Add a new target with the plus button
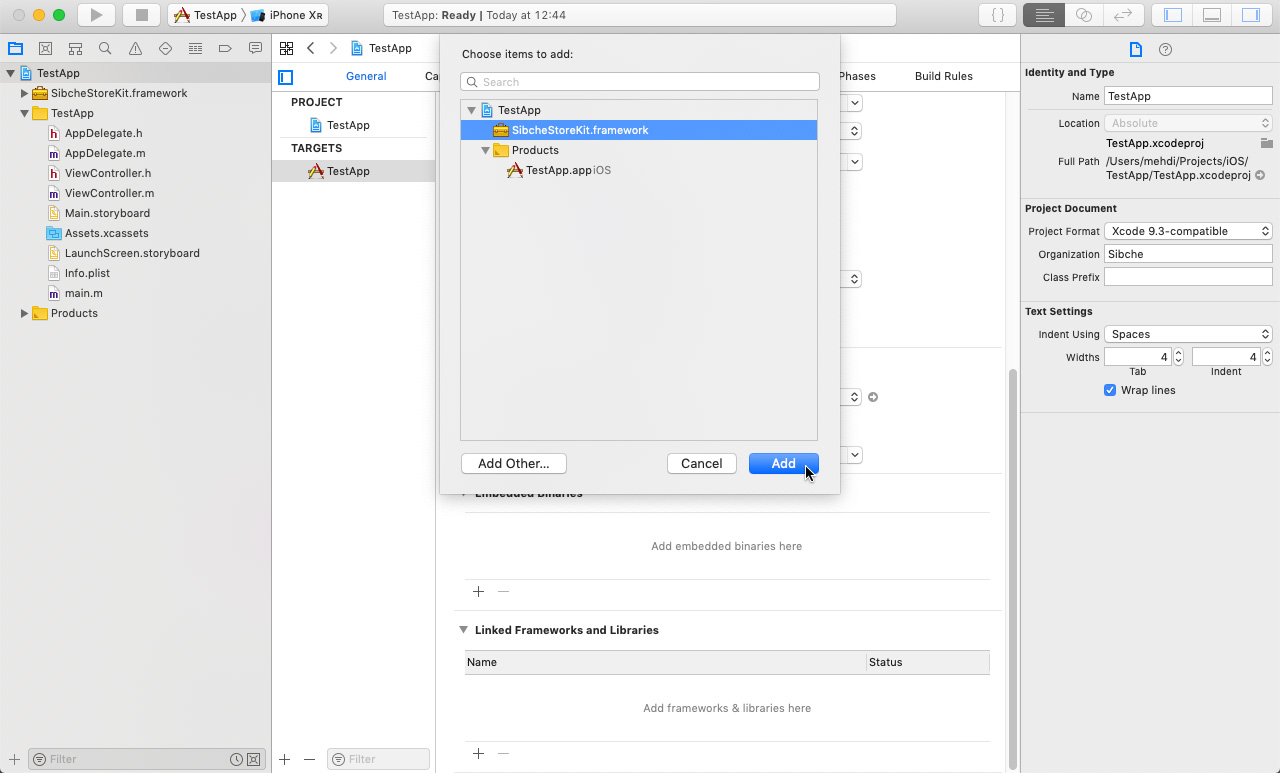Screen dimensions: 1280x773 click(285, 759)
